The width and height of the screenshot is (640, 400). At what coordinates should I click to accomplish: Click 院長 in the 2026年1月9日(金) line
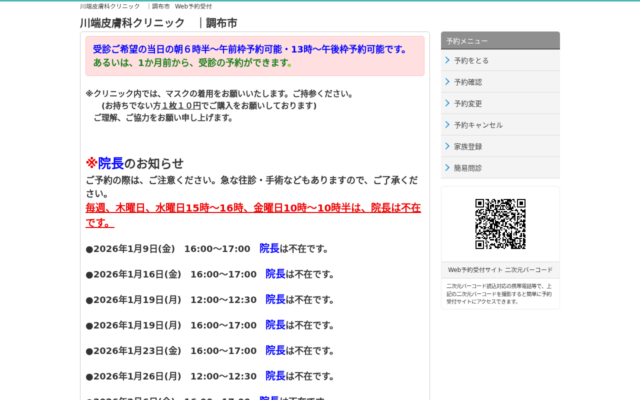click(x=269, y=248)
